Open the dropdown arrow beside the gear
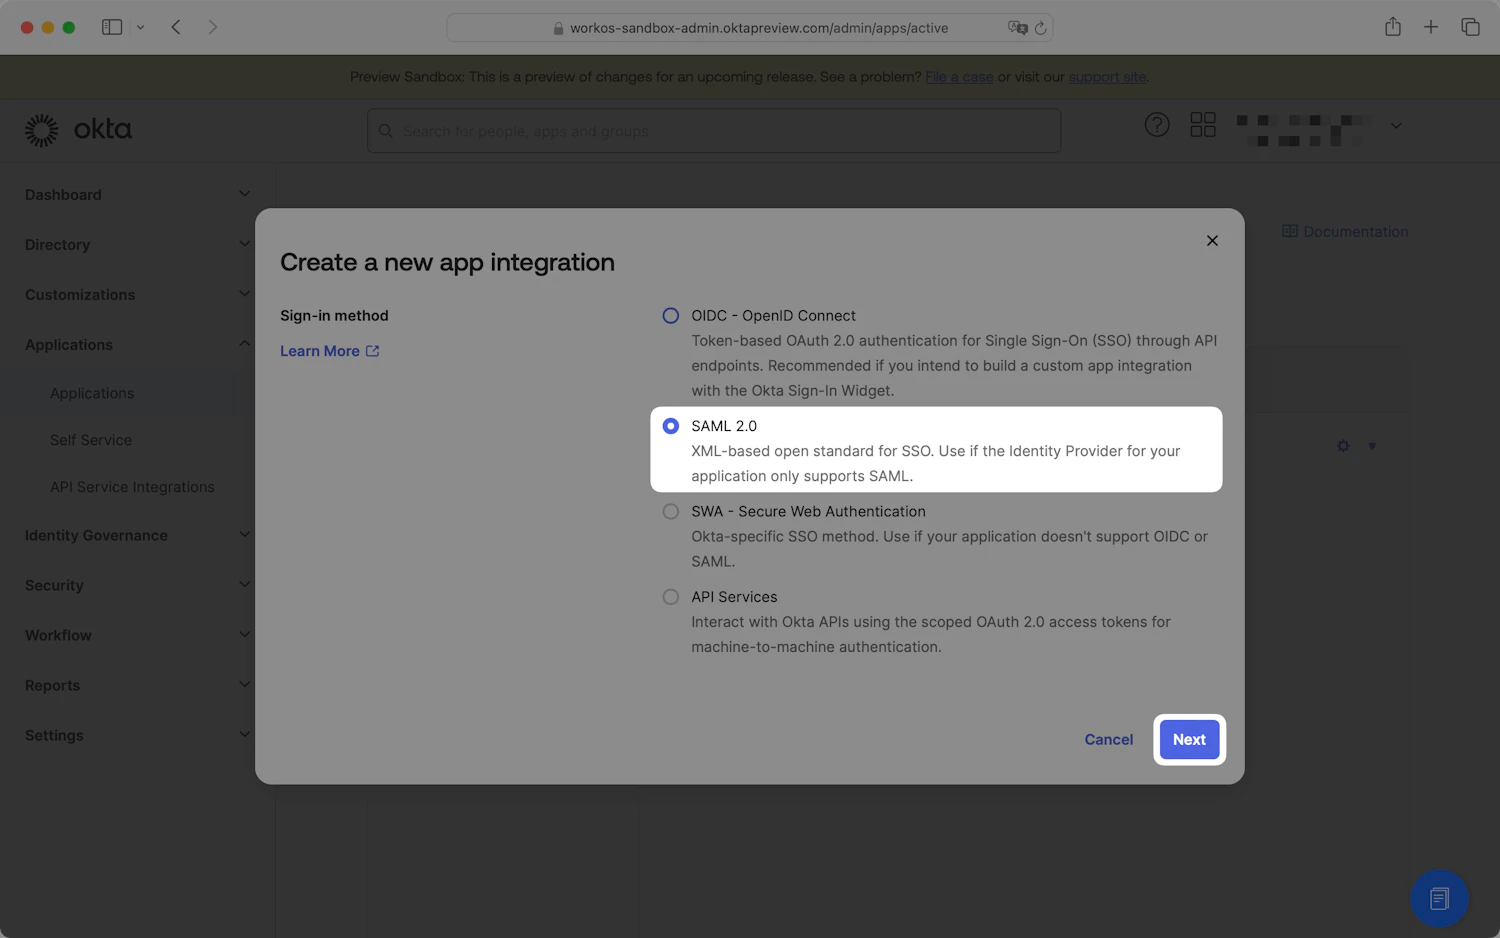Viewport: 1500px width, 938px height. 1372,446
